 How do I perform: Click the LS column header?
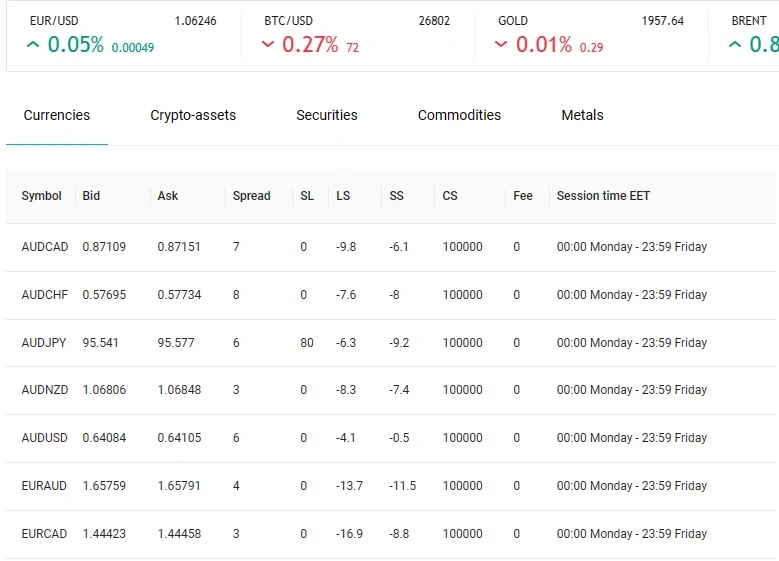coord(343,196)
